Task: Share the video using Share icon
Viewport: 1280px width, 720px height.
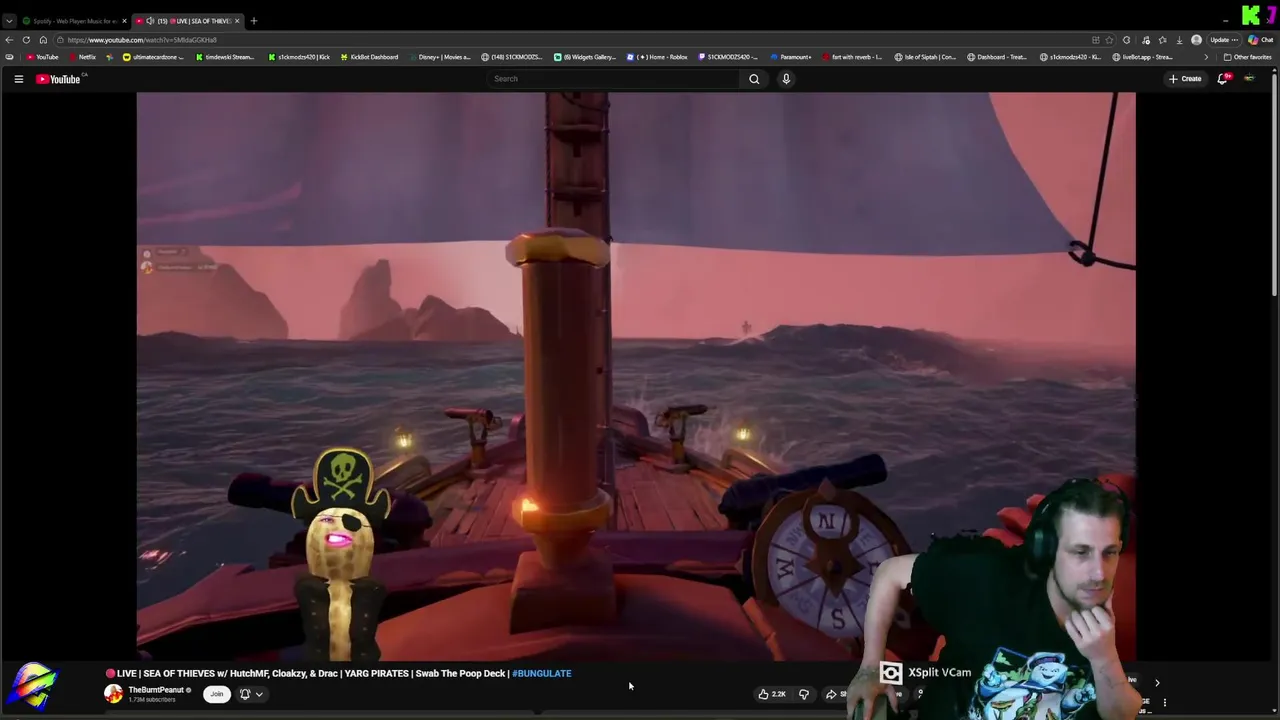Action: coord(833,694)
